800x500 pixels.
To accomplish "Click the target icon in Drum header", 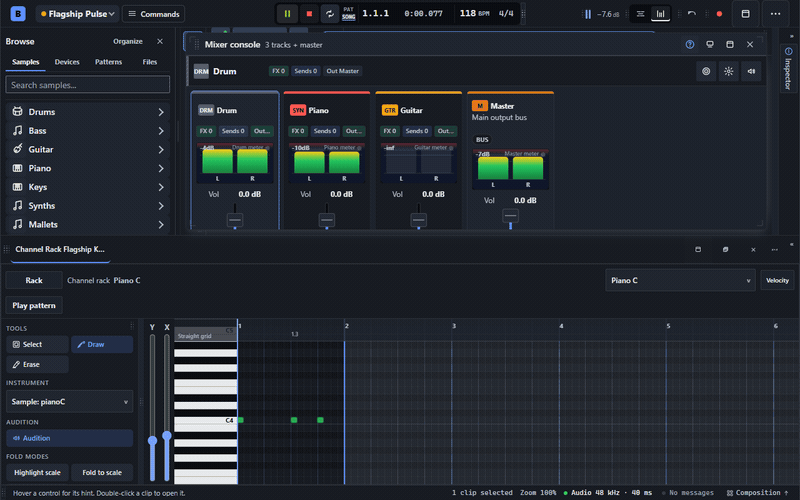I will tap(706, 71).
